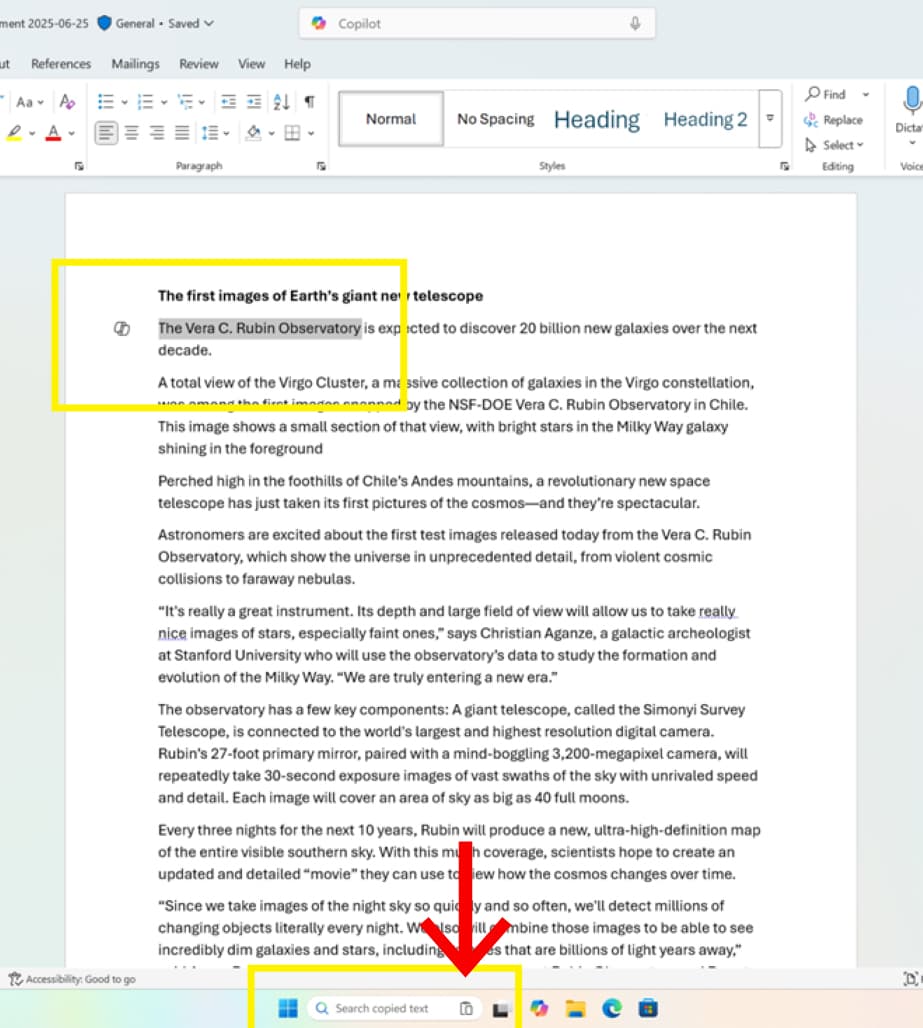Toggle the show paragraph marks button
Screen dimensions: 923x1028
(310, 102)
